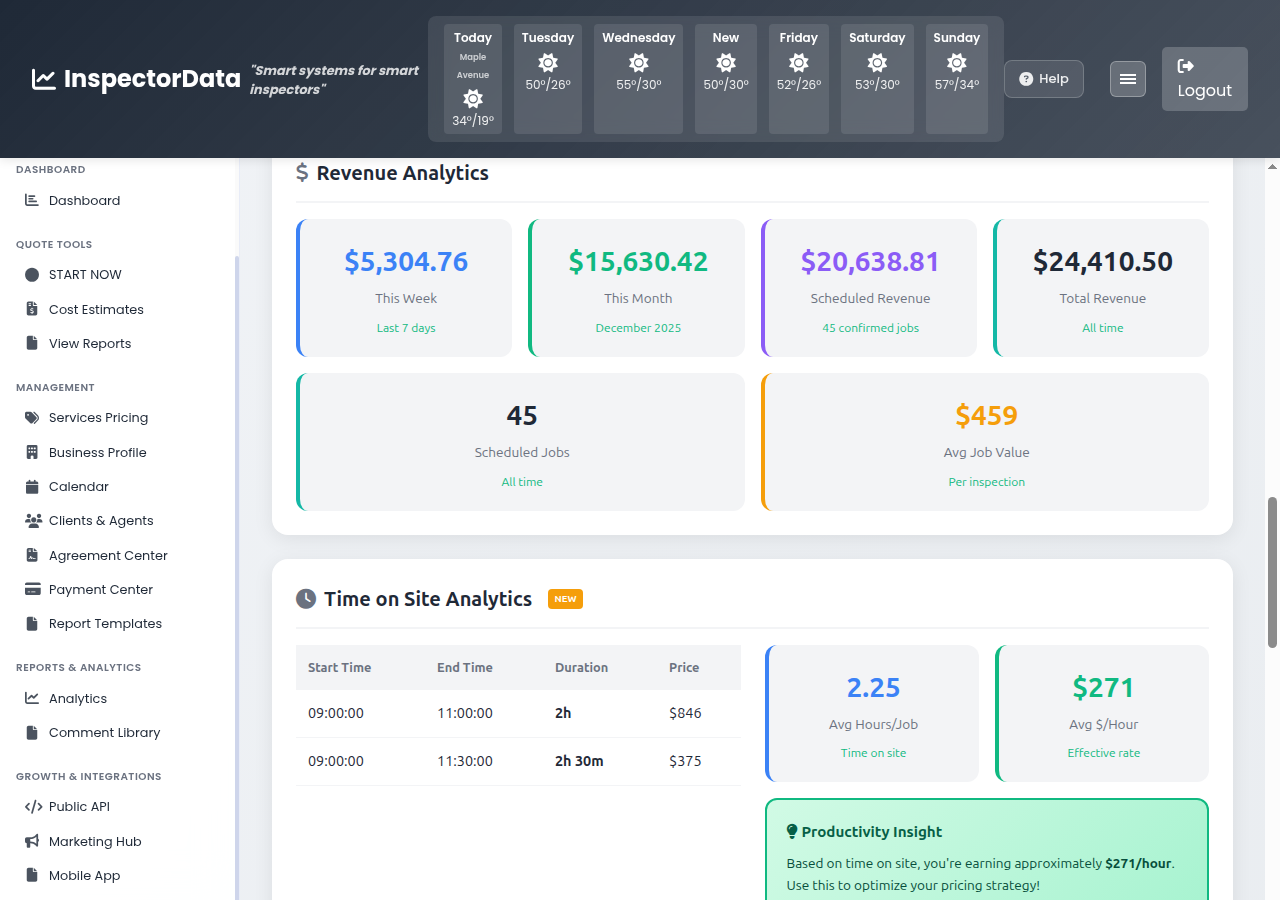Click the Logout button
The height and width of the screenshot is (900, 1280).
click(x=1204, y=78)
